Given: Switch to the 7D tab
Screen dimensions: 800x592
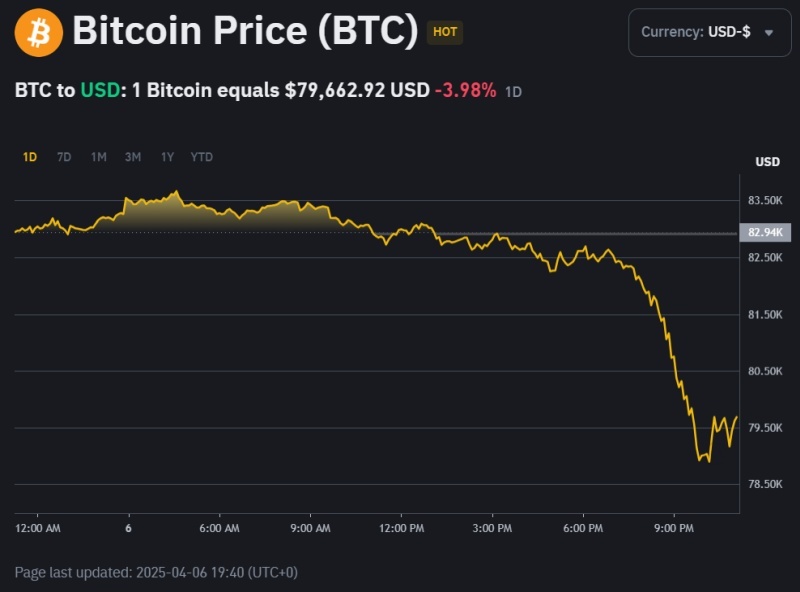Looking at the screenshot, I should pos(62,157).
